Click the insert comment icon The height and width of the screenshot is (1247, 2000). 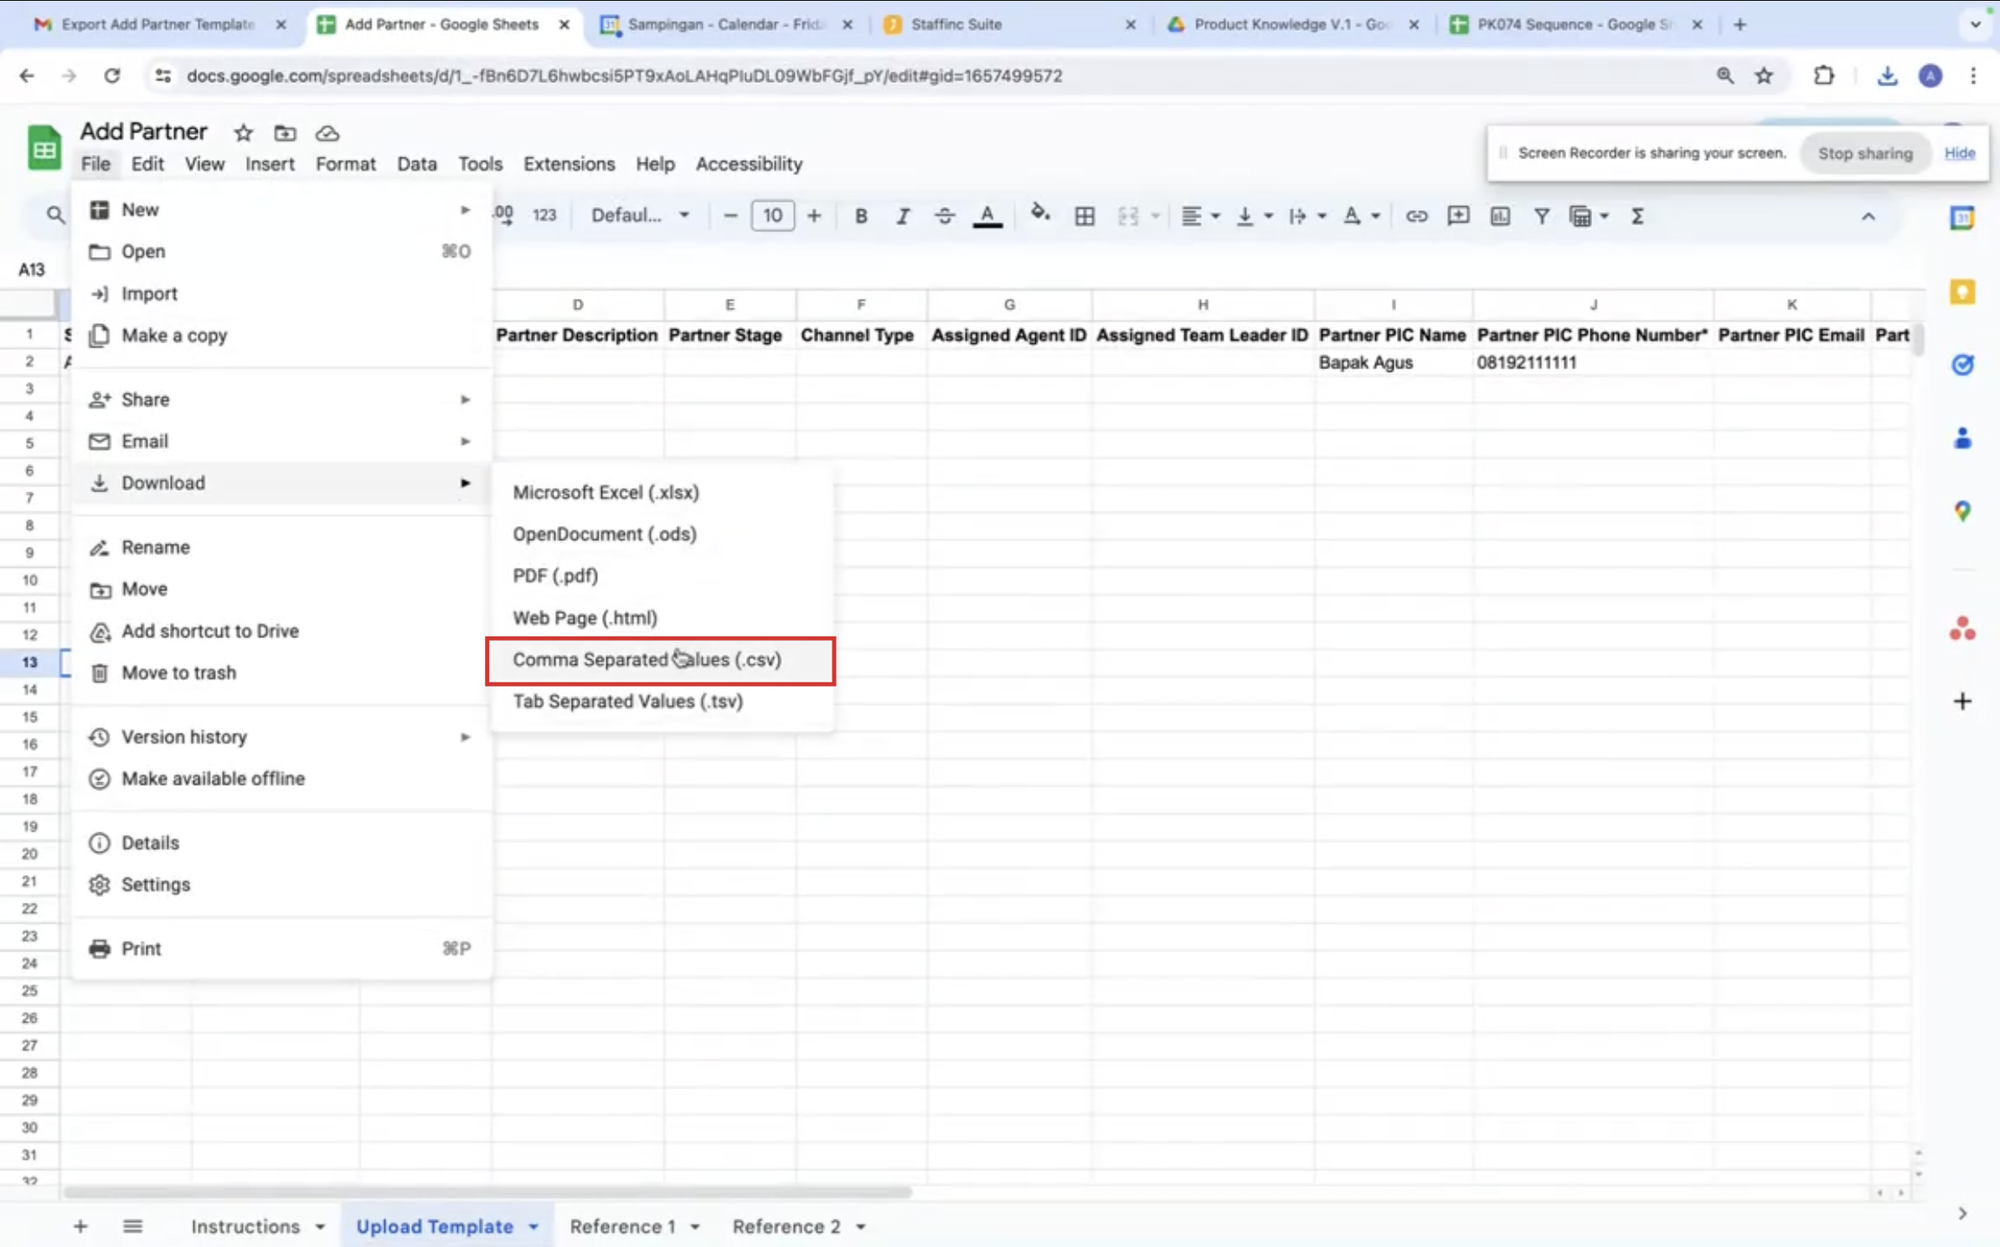pos(1458,216)
